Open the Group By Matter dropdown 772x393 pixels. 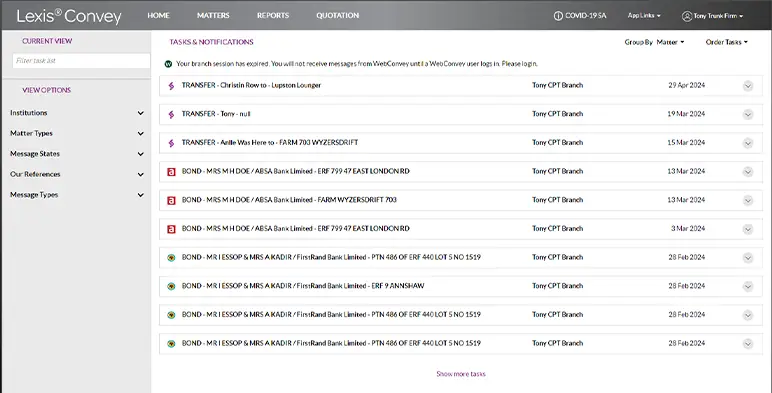(x=654, y=42)
